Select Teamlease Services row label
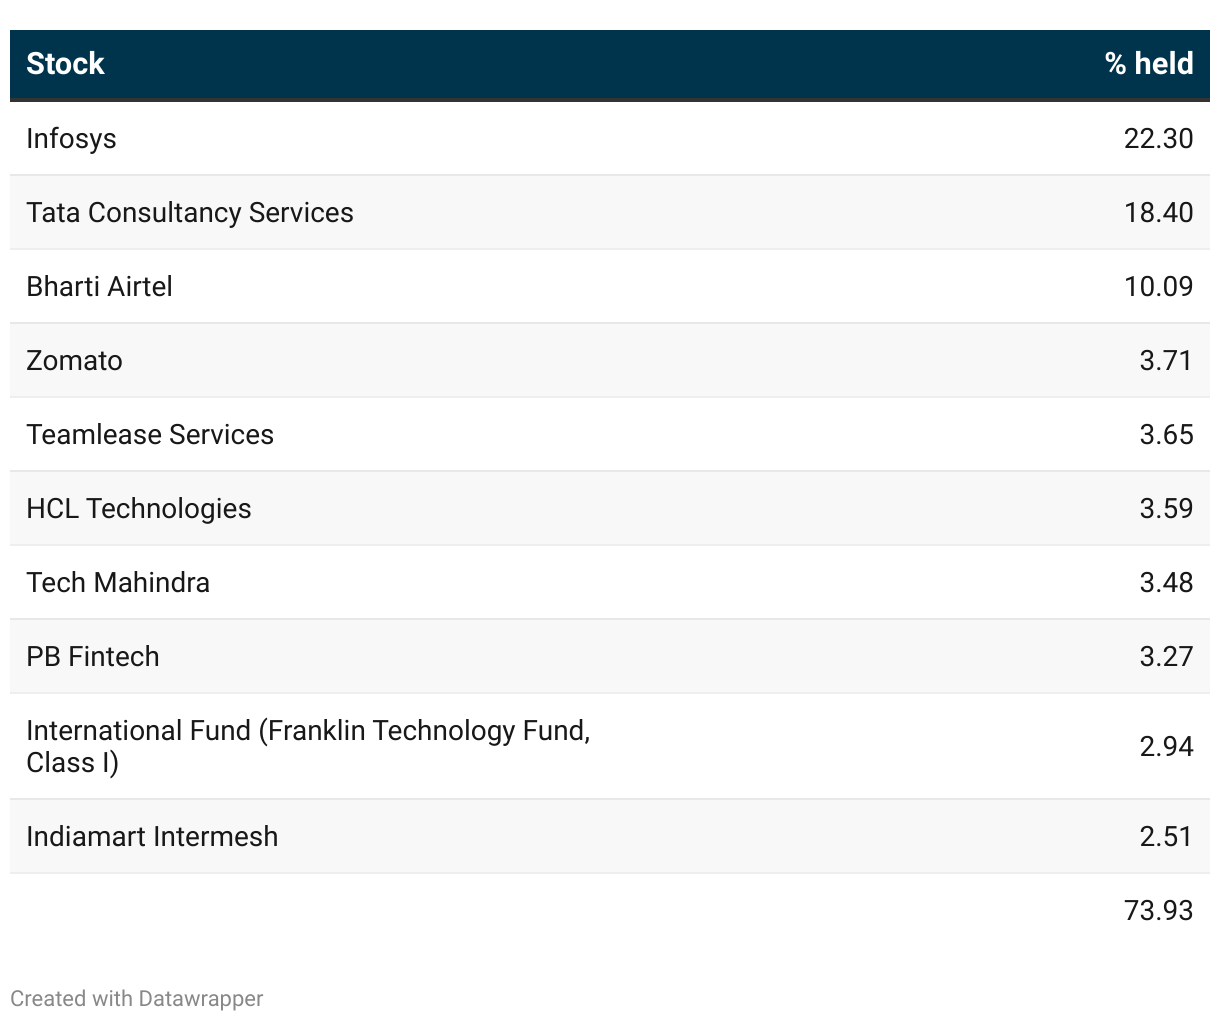The width and height of the screenshot is (1220, 1022). pos(150,434)
